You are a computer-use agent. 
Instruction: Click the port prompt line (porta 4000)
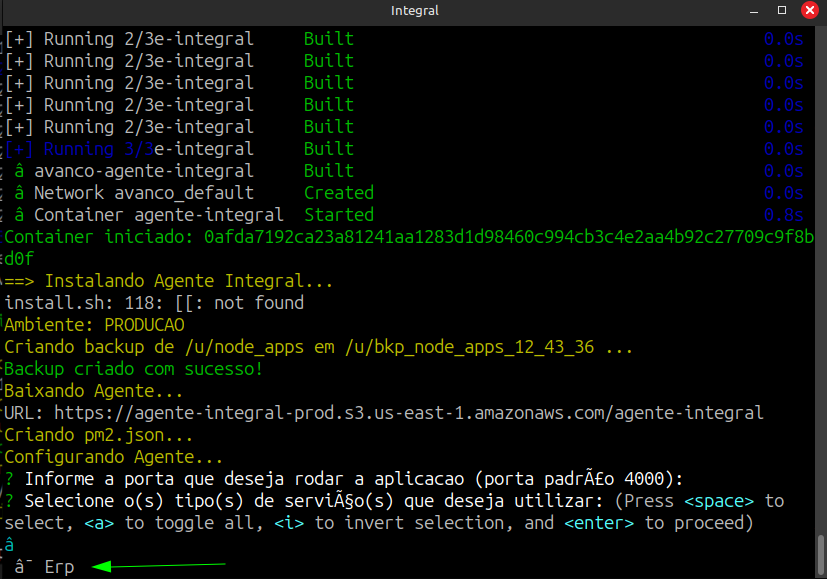[x=350, y=478]
